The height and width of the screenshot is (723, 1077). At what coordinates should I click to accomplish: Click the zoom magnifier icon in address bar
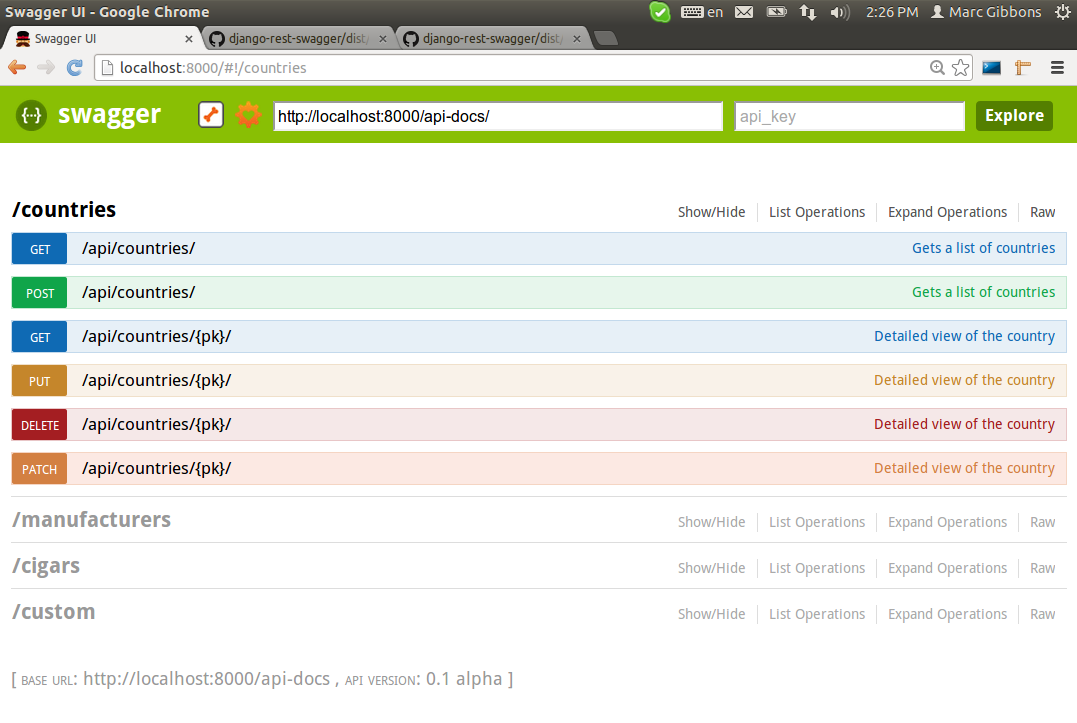(937, 67)
